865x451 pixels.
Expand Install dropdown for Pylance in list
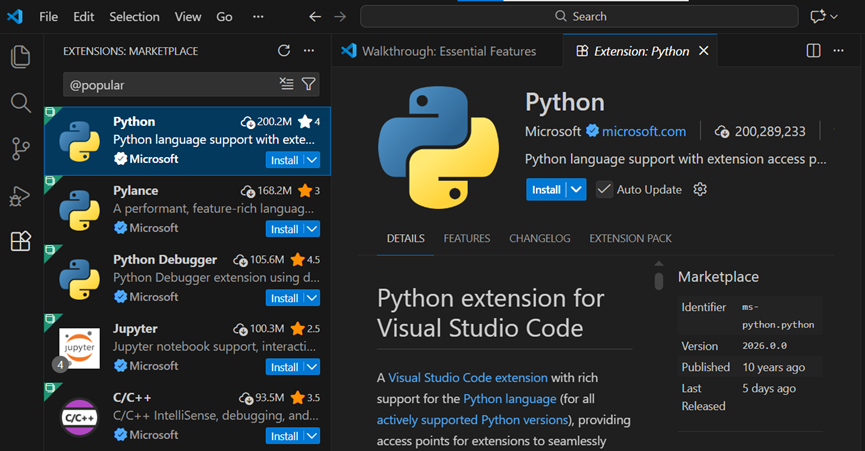(312, 229)
